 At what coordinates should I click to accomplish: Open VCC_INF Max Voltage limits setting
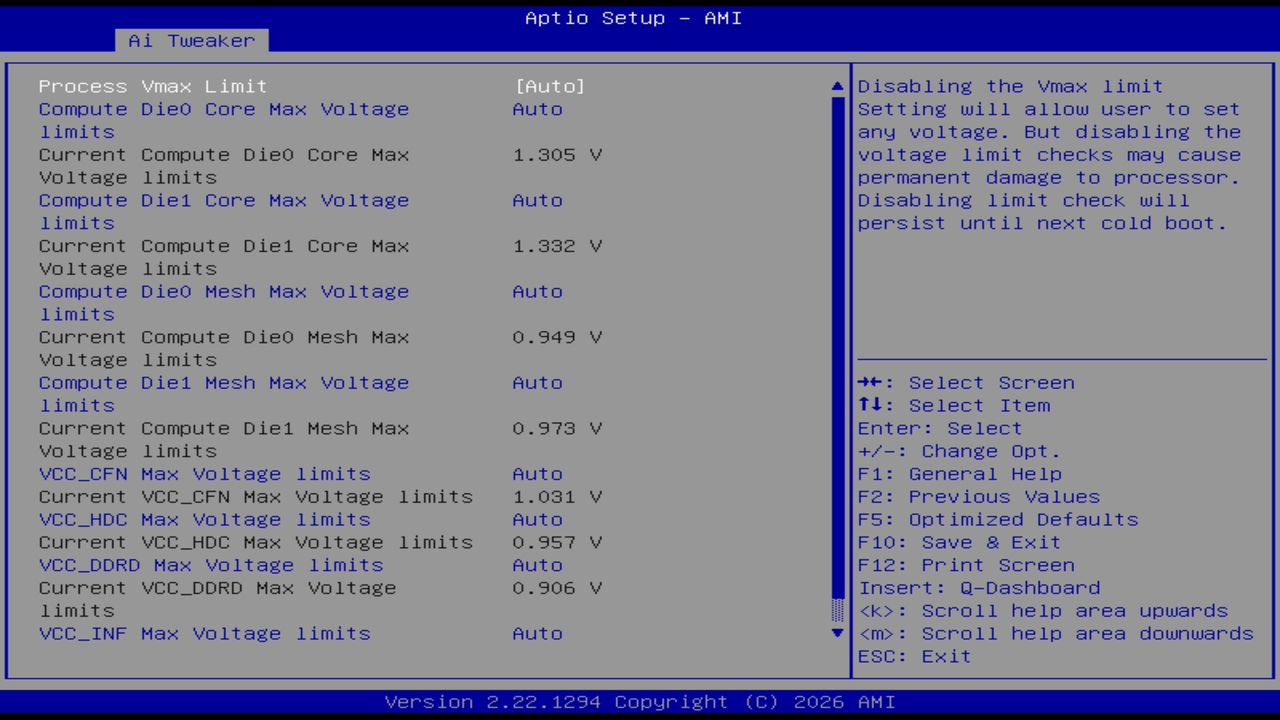coord(204,633)
